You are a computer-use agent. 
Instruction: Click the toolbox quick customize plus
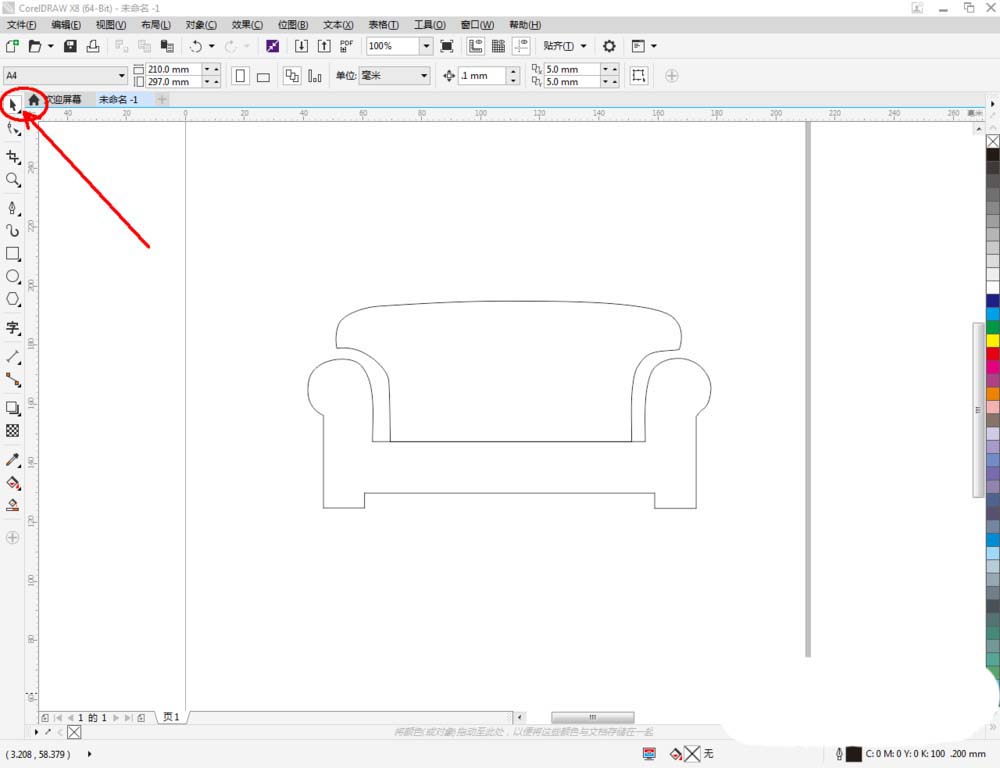tap(13, 538)
